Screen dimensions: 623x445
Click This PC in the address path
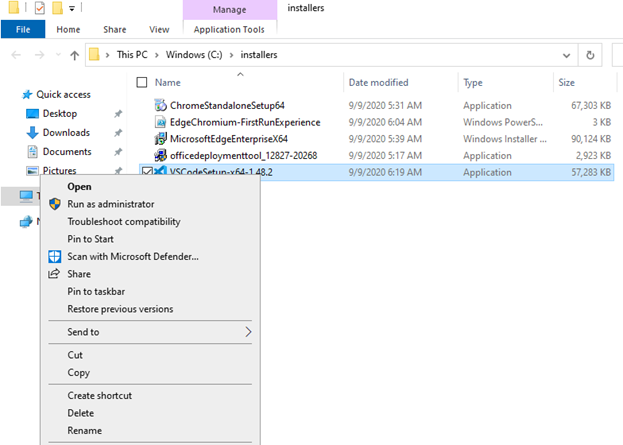[132, 54]
